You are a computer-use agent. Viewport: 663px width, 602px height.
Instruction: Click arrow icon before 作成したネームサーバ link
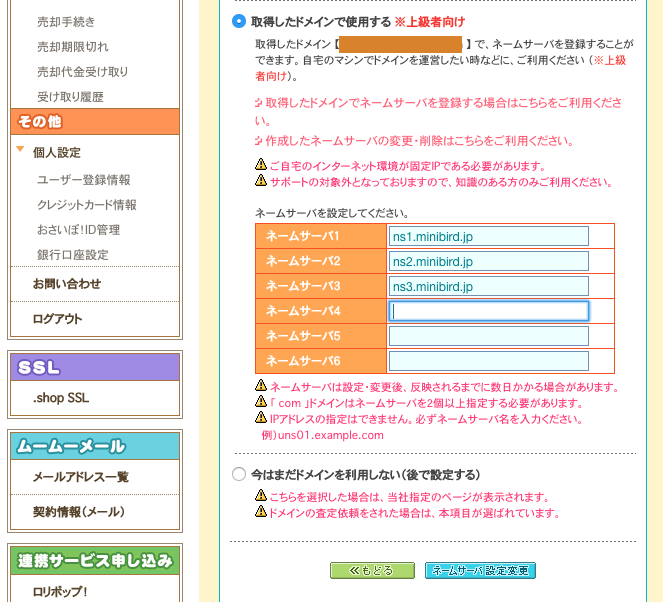(259, 141)
